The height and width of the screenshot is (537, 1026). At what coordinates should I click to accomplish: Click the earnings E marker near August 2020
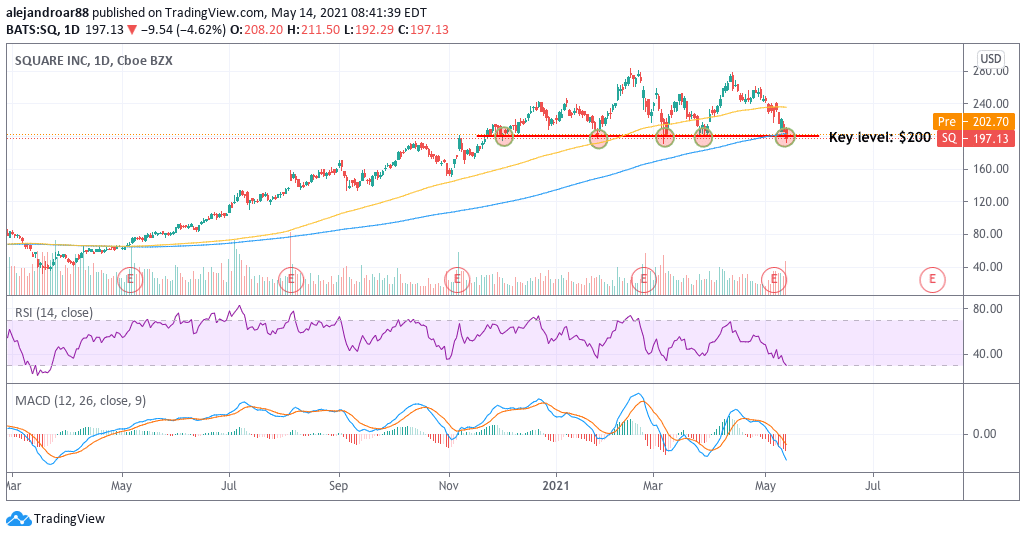click(x=291, y=280)
